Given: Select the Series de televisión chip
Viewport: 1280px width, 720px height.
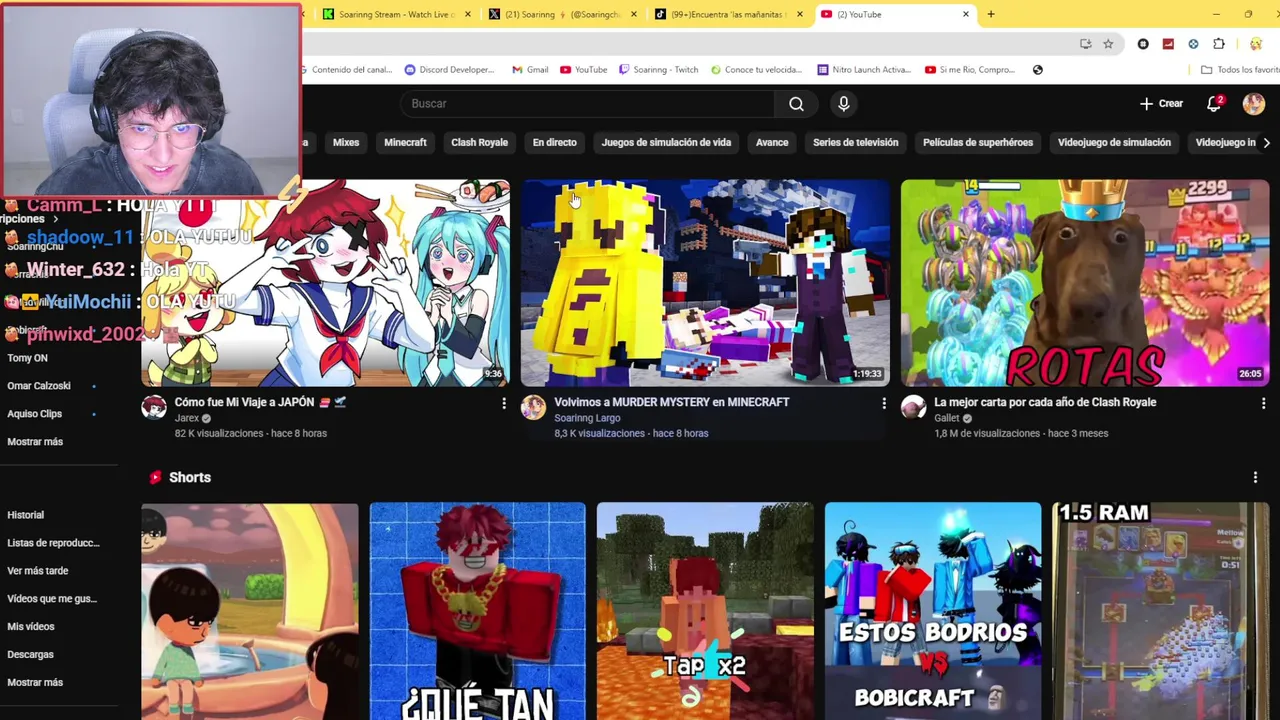Looking at the screenshot, I should pyautogui.click(x=855, y=143).
